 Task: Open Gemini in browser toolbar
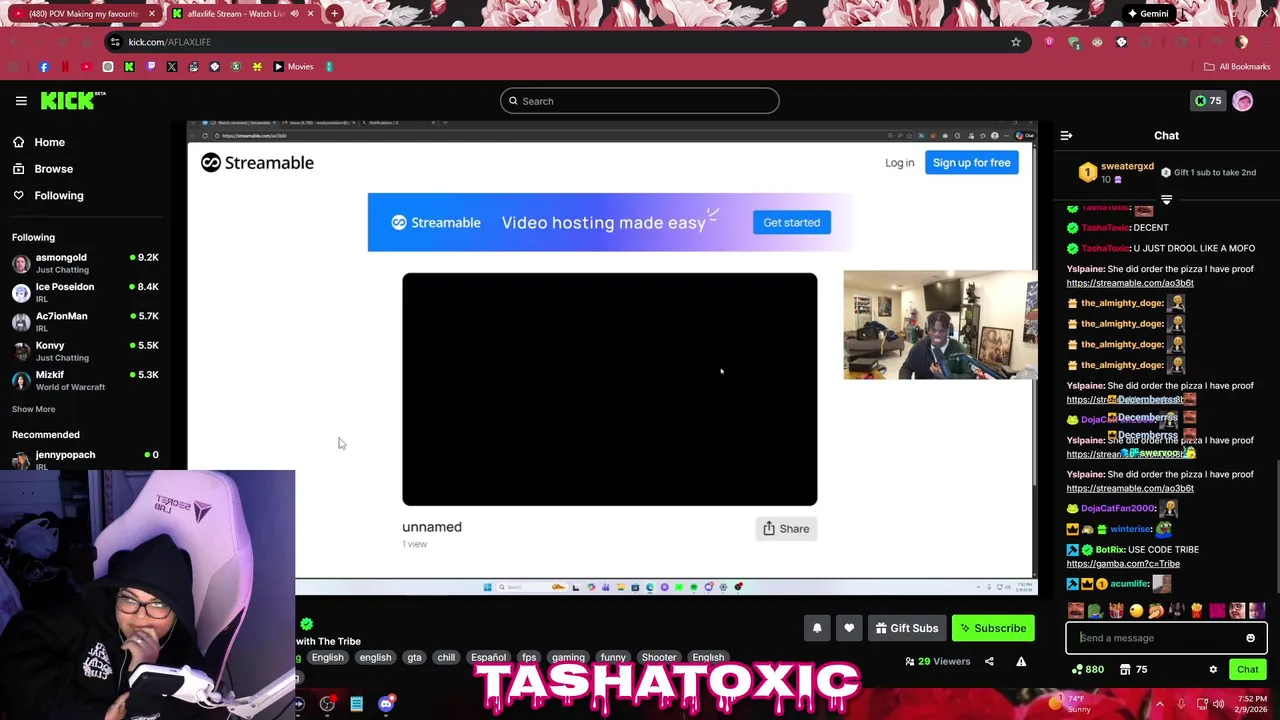coord(1147,14)
